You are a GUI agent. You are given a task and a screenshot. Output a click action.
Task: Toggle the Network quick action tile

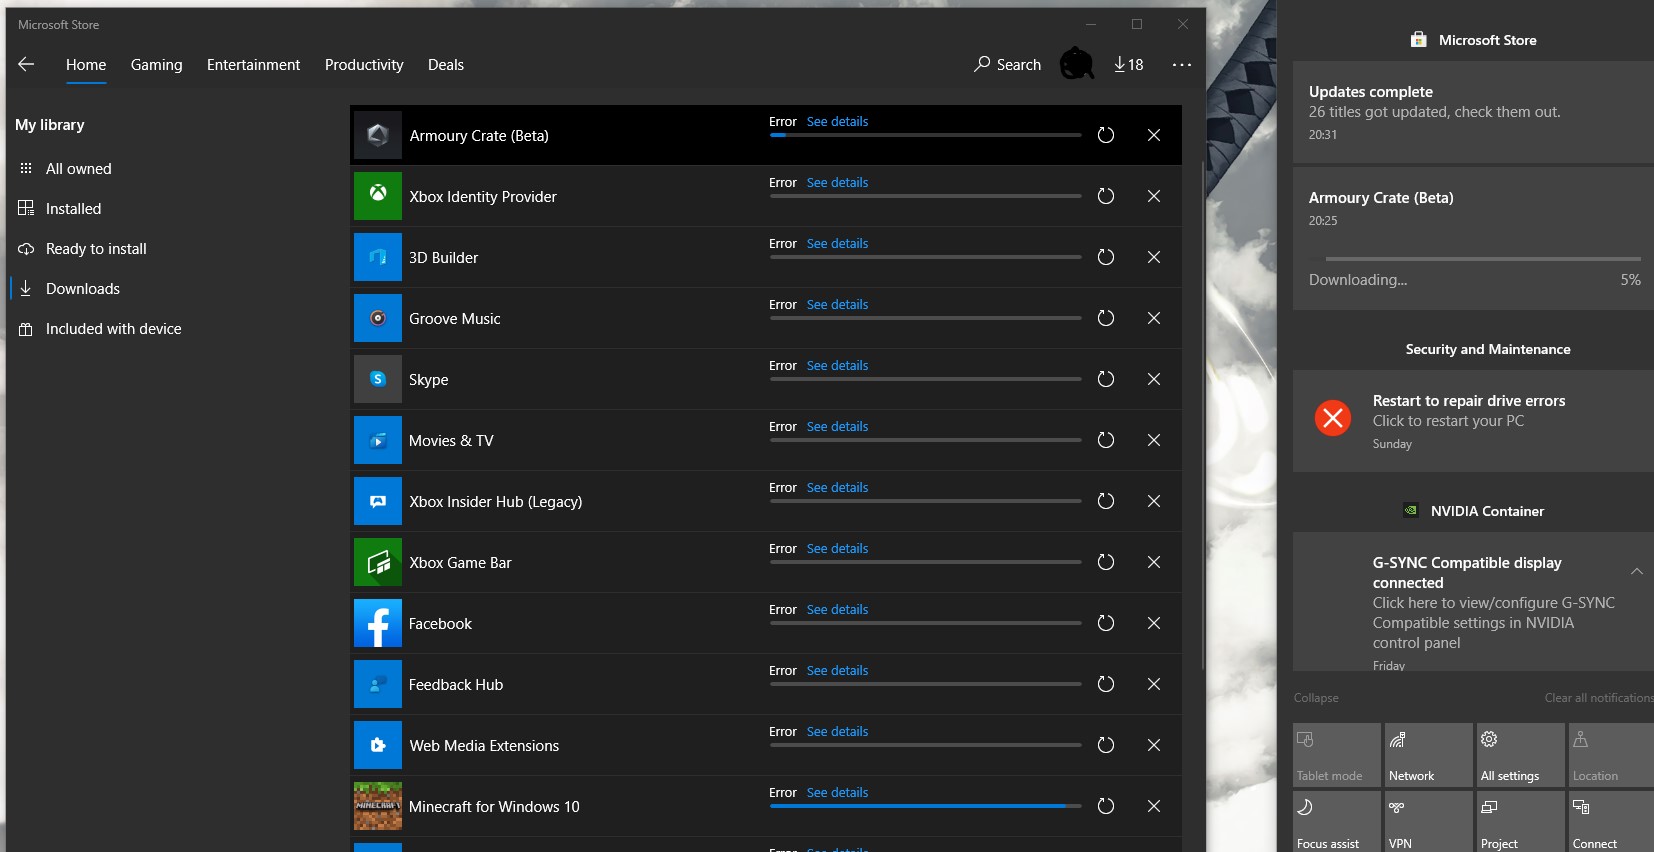(x=1428, y=755)
